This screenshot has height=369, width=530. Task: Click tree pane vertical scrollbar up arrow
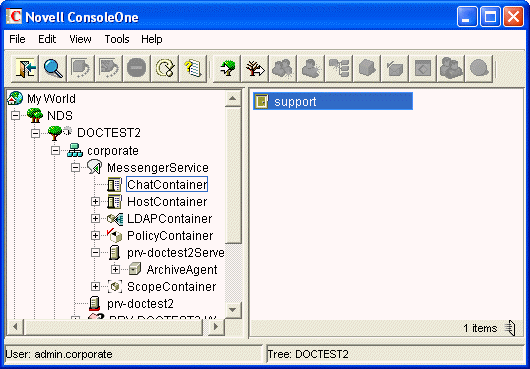pyautogui.click(x=232, y=98)
